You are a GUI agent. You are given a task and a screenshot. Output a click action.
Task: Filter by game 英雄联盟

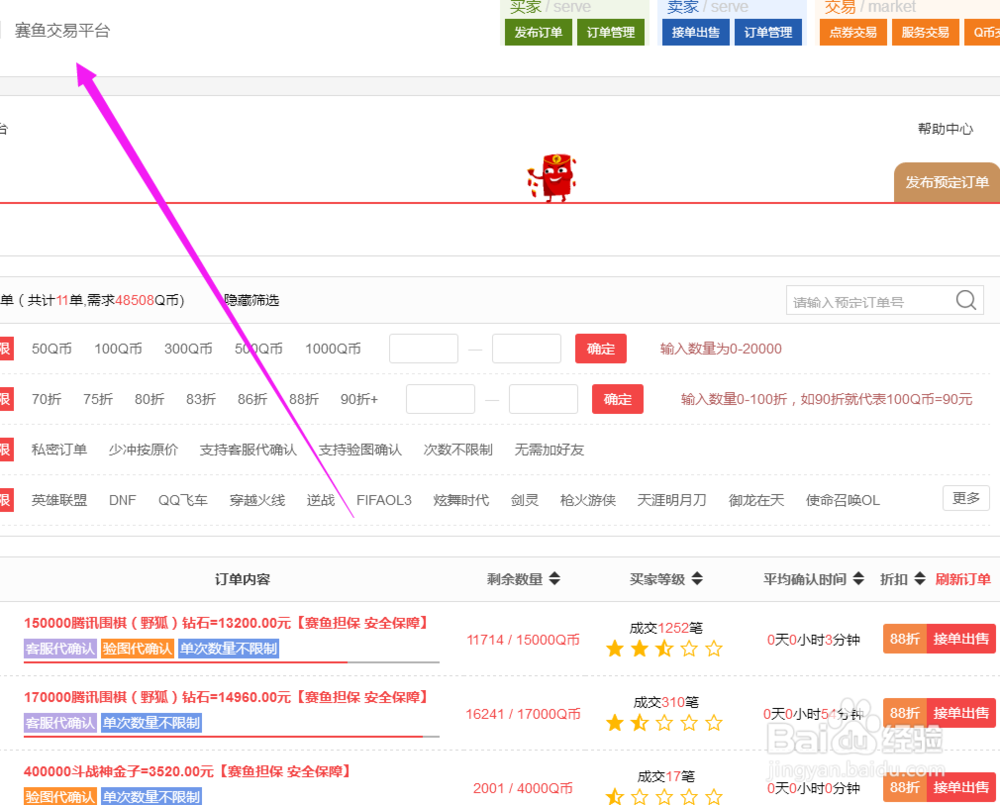(x=59, y=500)
